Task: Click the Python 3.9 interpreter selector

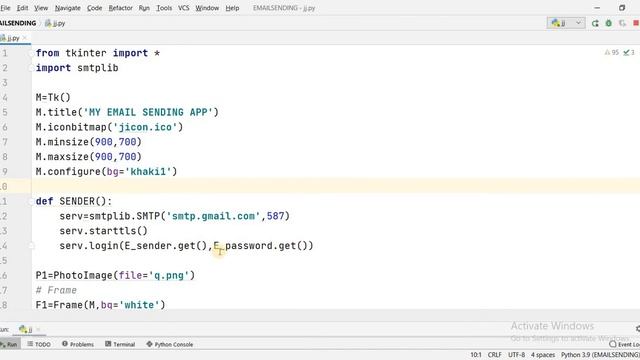Action: tap(600, 355)
